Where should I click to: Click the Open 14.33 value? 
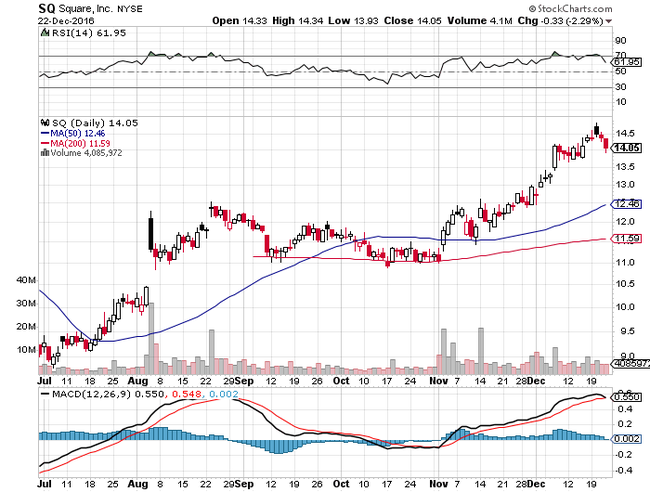click(x=239, y=21)
